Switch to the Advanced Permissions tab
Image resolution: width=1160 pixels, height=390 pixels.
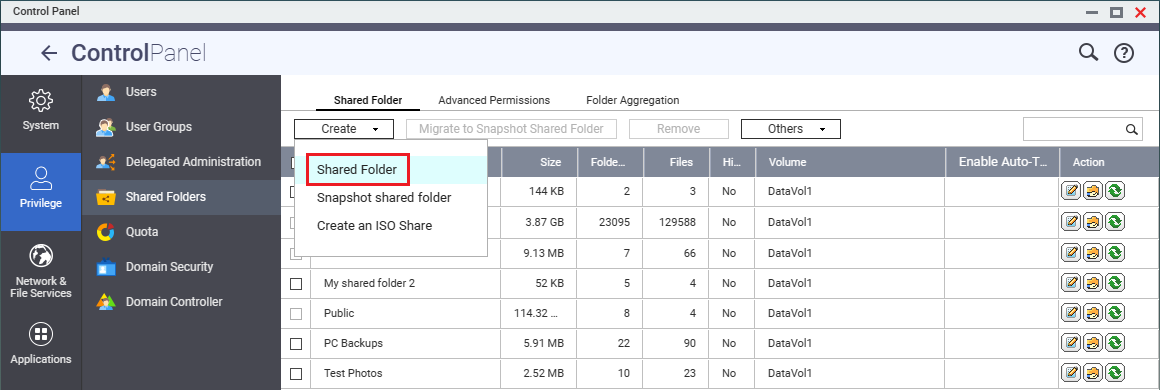(x=494, y=100)
